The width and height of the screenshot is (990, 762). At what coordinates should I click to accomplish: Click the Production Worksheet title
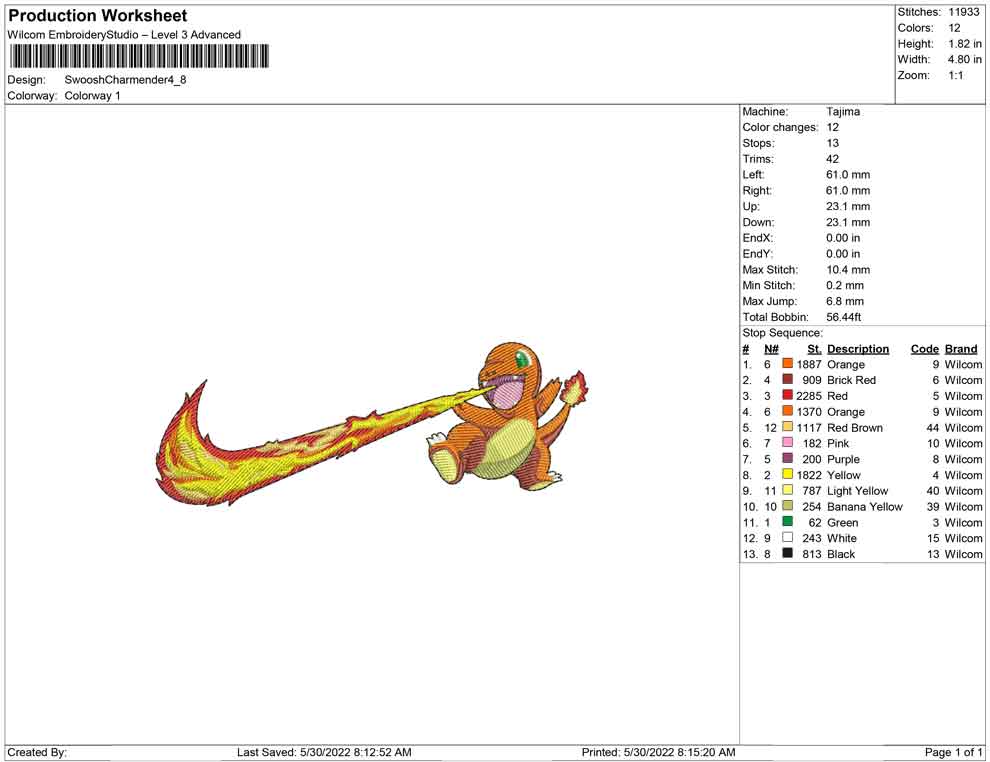98,16
